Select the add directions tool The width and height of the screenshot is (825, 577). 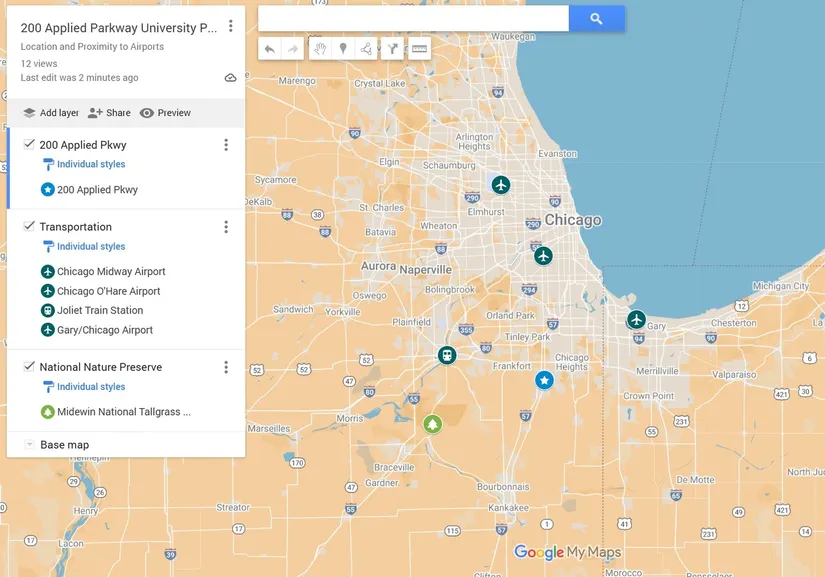393,49
